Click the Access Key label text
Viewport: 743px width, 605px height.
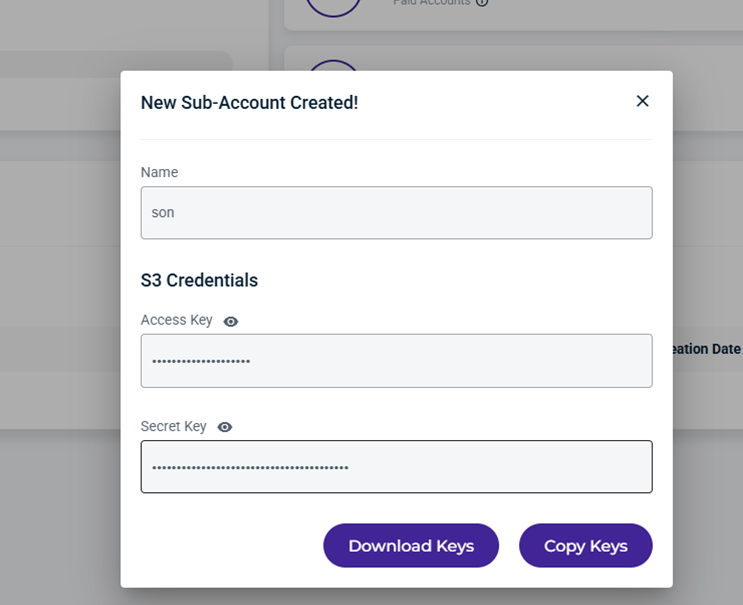177,320
